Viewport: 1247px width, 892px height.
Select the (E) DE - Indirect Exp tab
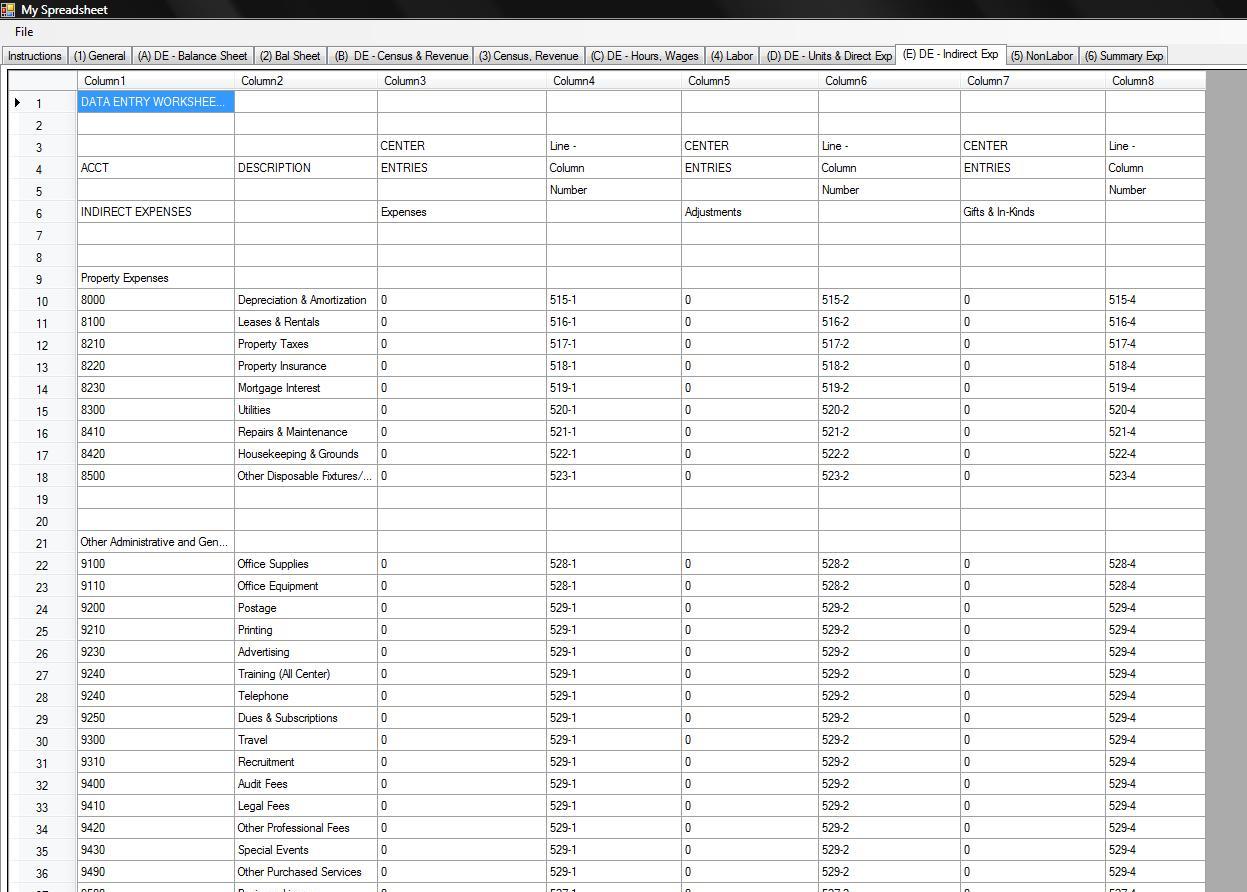click(x=951, y=54)
